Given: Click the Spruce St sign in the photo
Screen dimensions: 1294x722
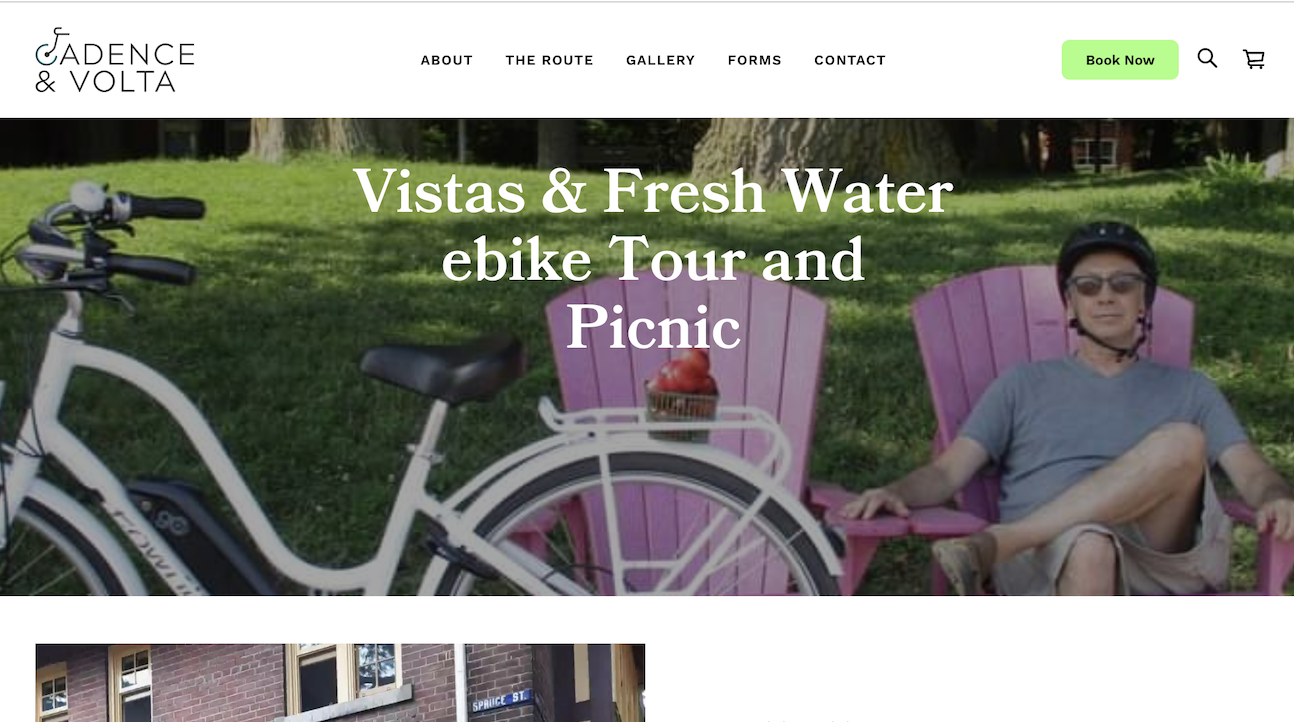Looking at the screenshot, I should coord(500,701).
